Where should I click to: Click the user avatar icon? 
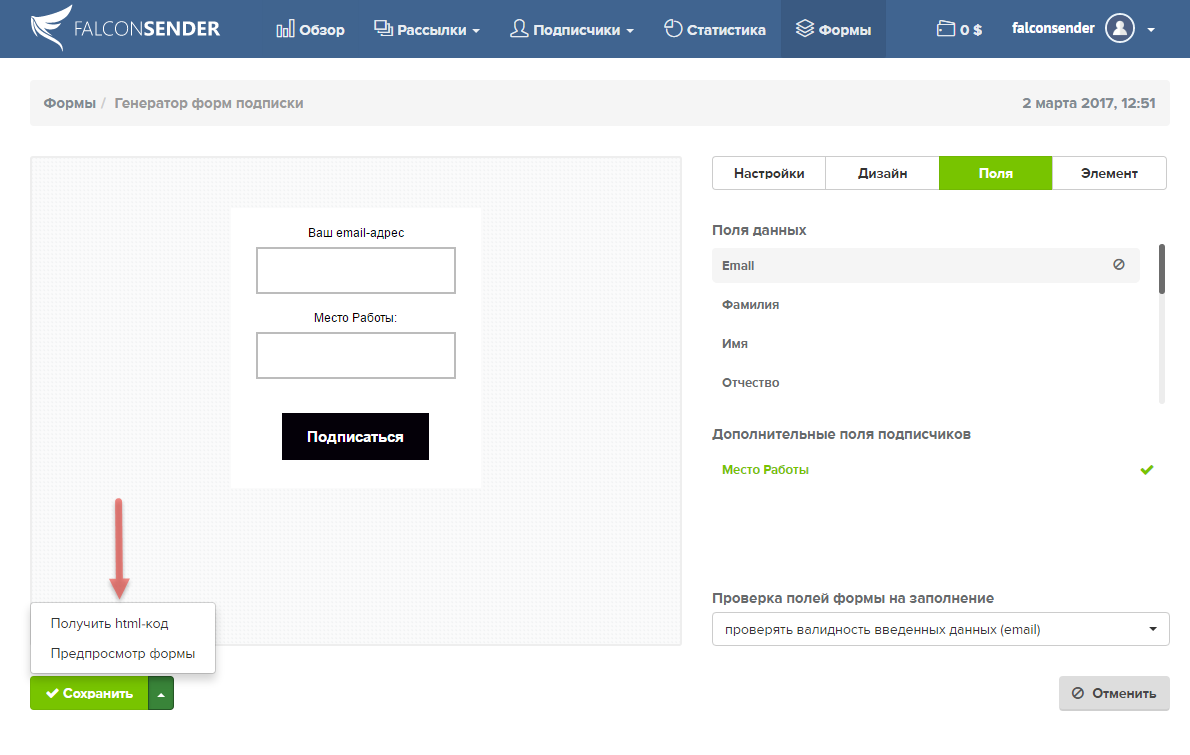1119,29
